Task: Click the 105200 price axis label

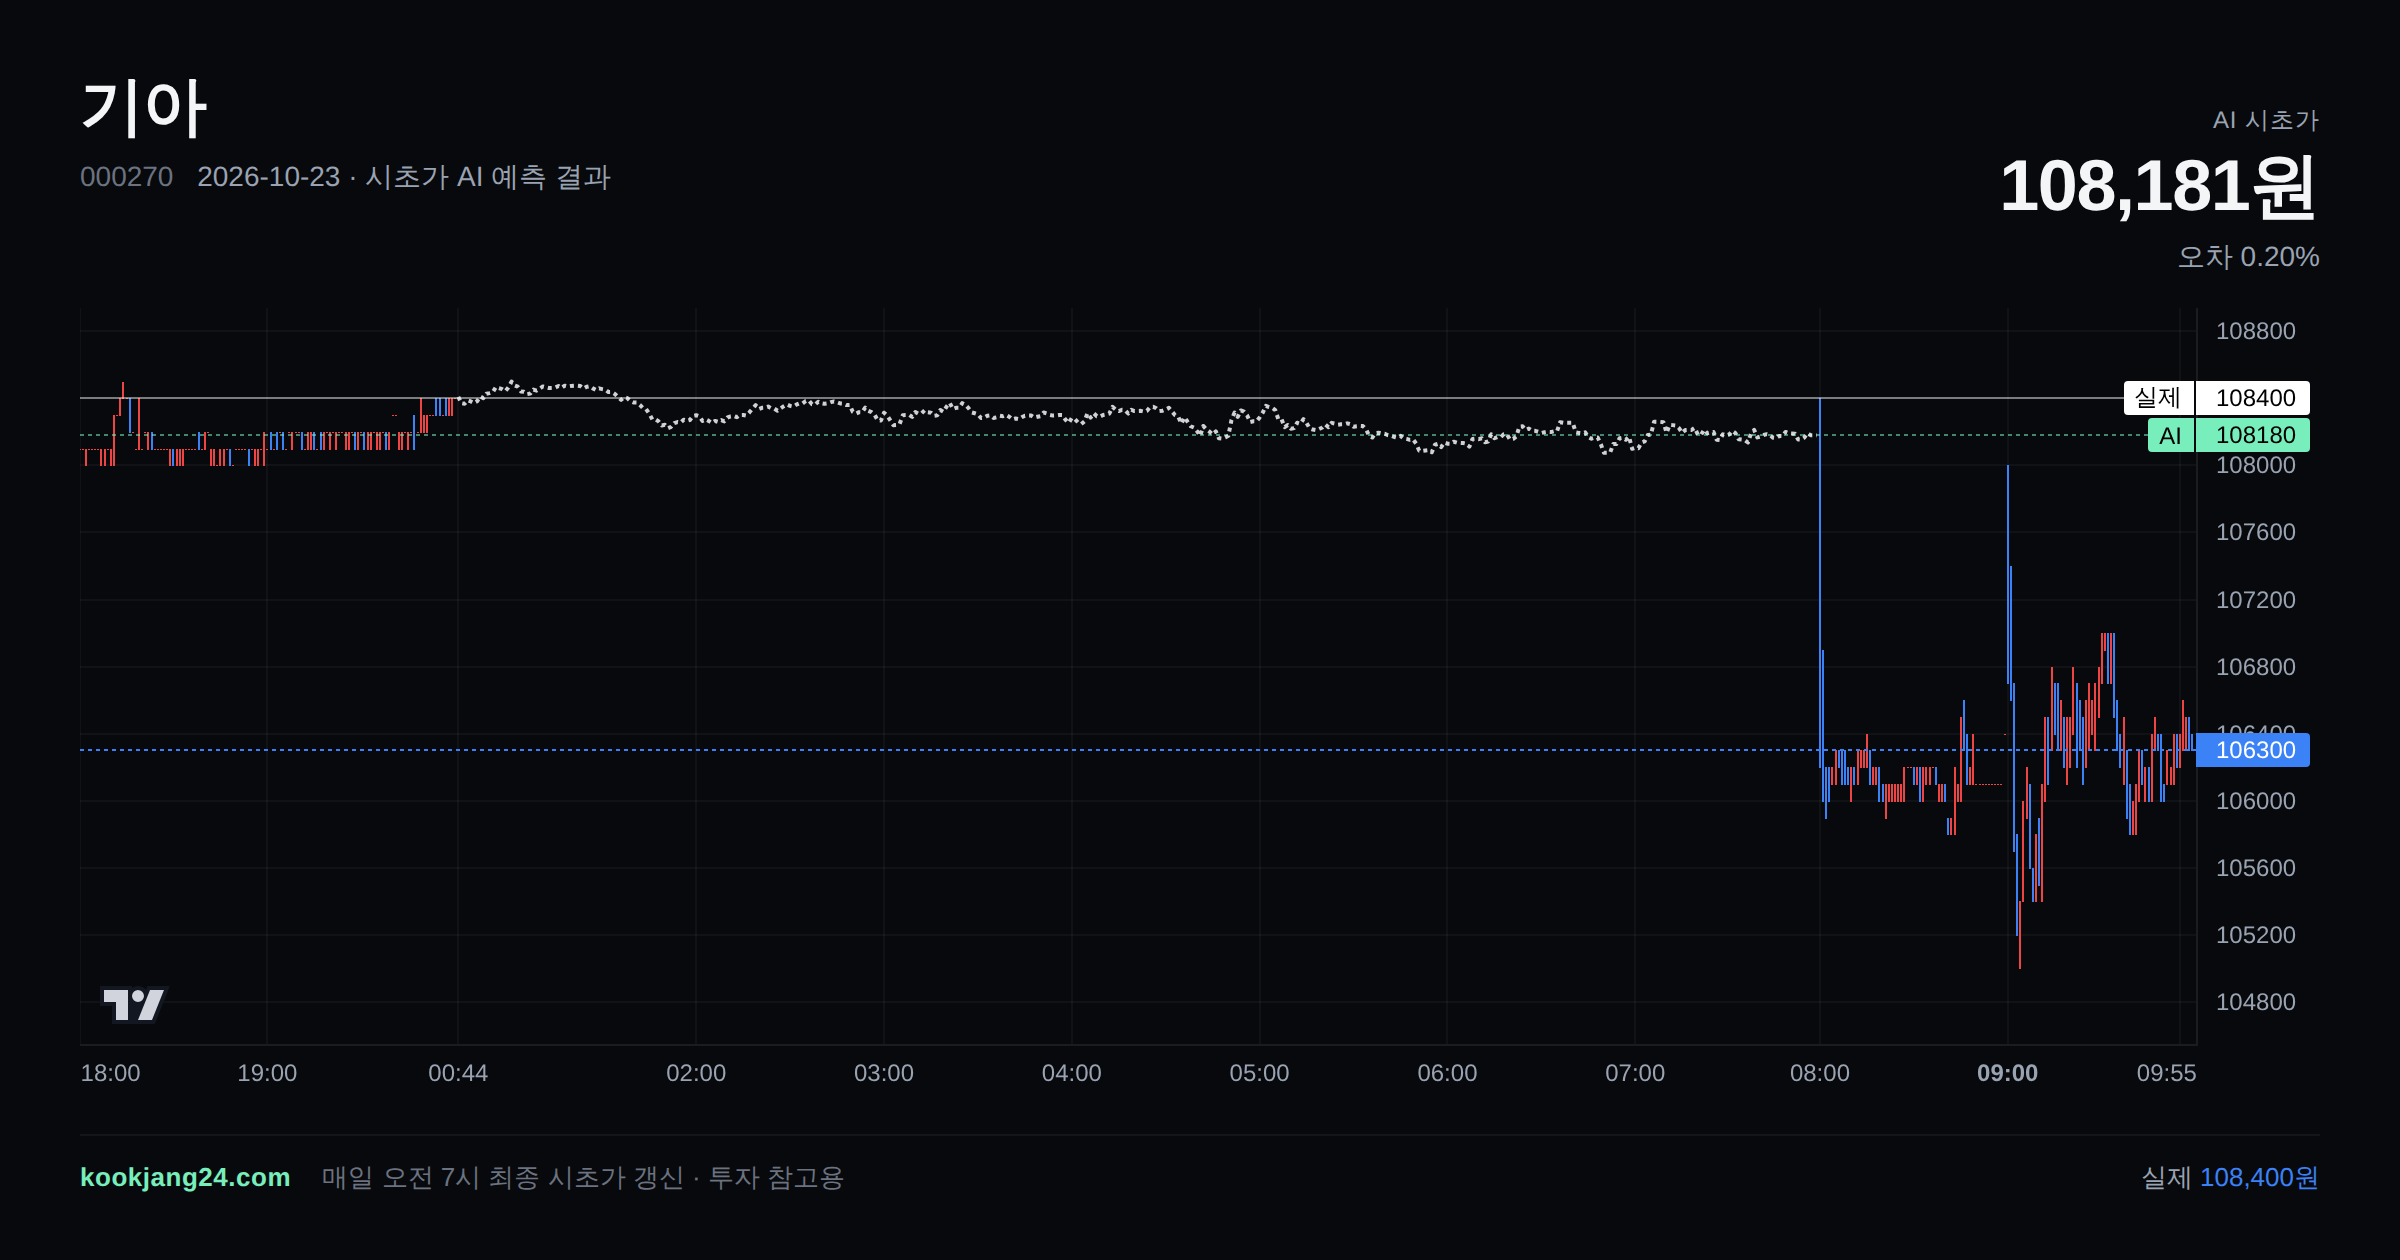Action: 2255,935
